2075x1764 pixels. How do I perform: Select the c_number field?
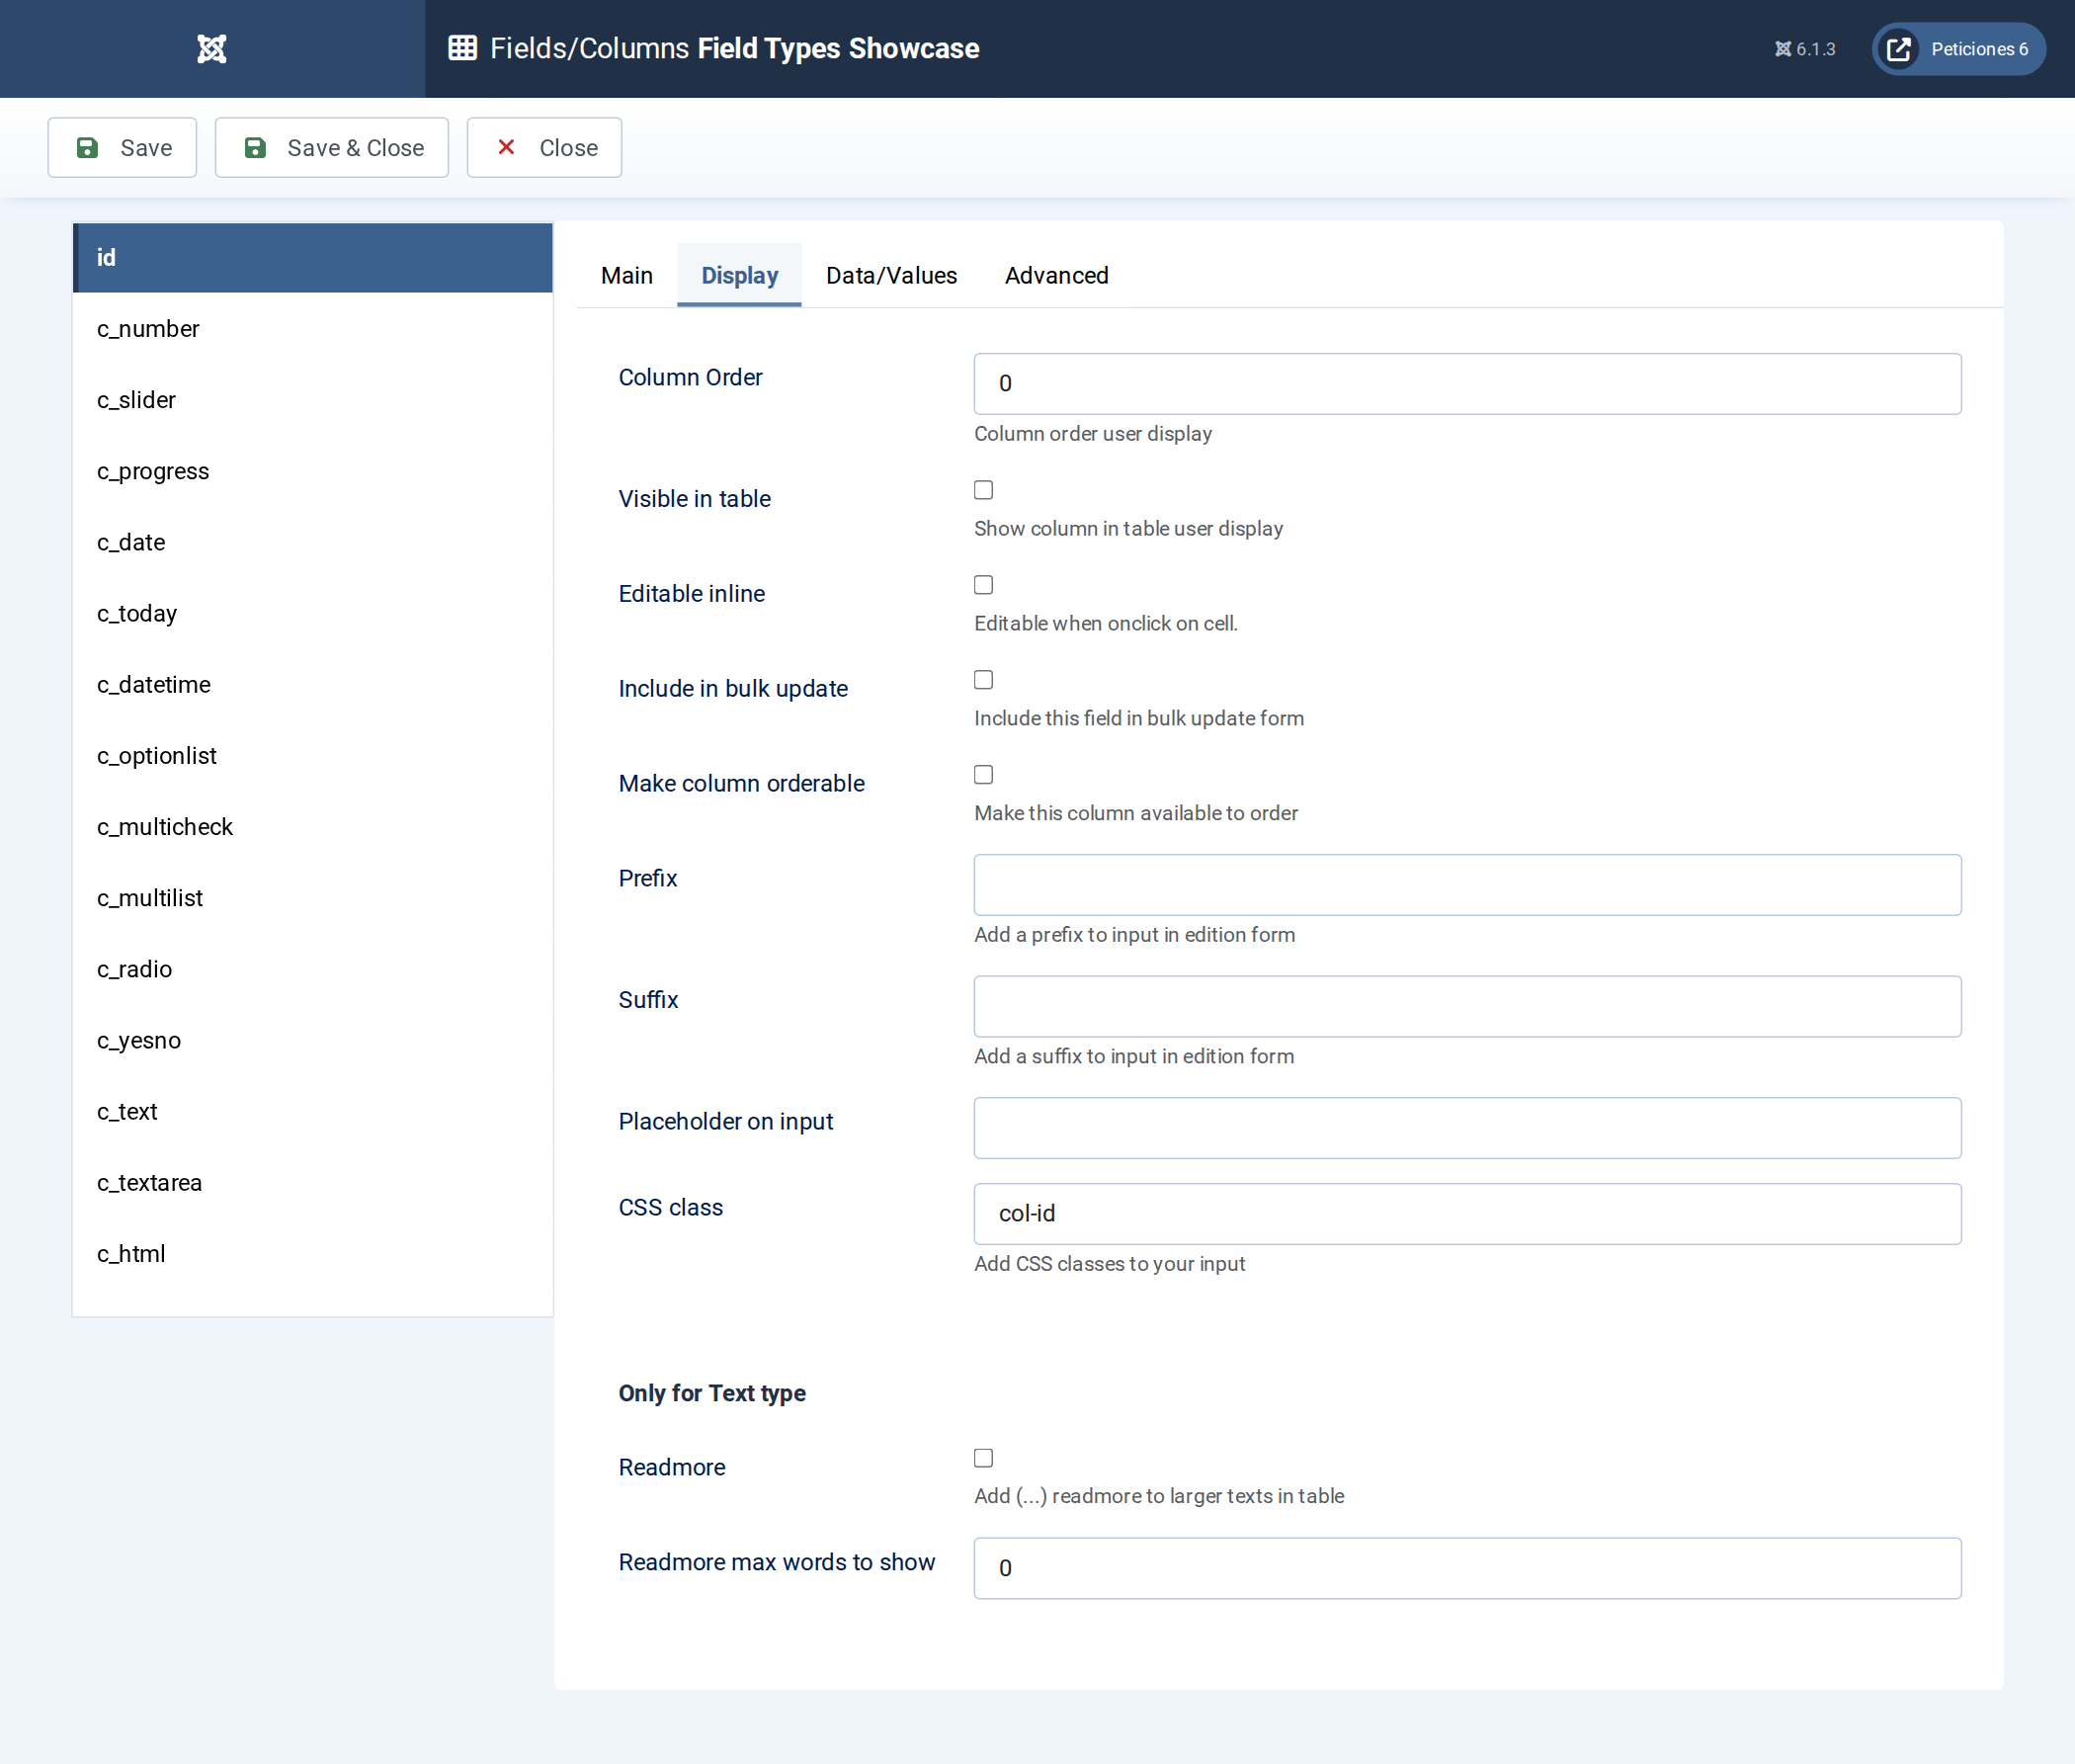[313, 329]
